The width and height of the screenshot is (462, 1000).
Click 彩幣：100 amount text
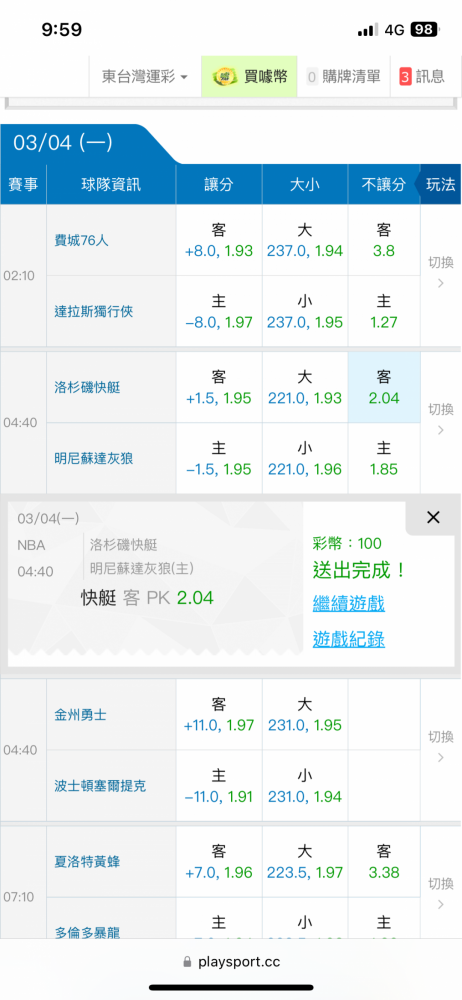coord(347,543)
